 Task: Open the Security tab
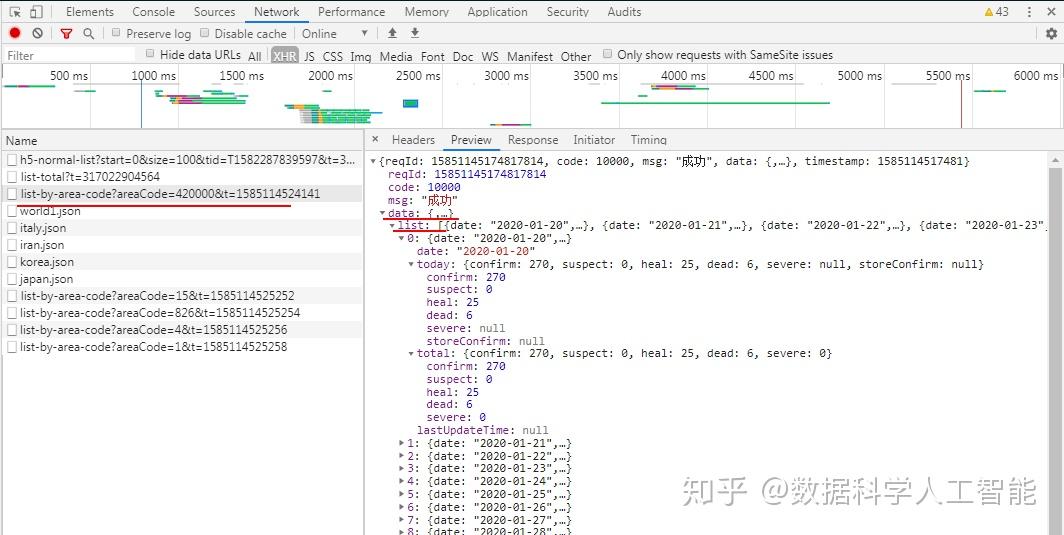click(x=568, y=12)
